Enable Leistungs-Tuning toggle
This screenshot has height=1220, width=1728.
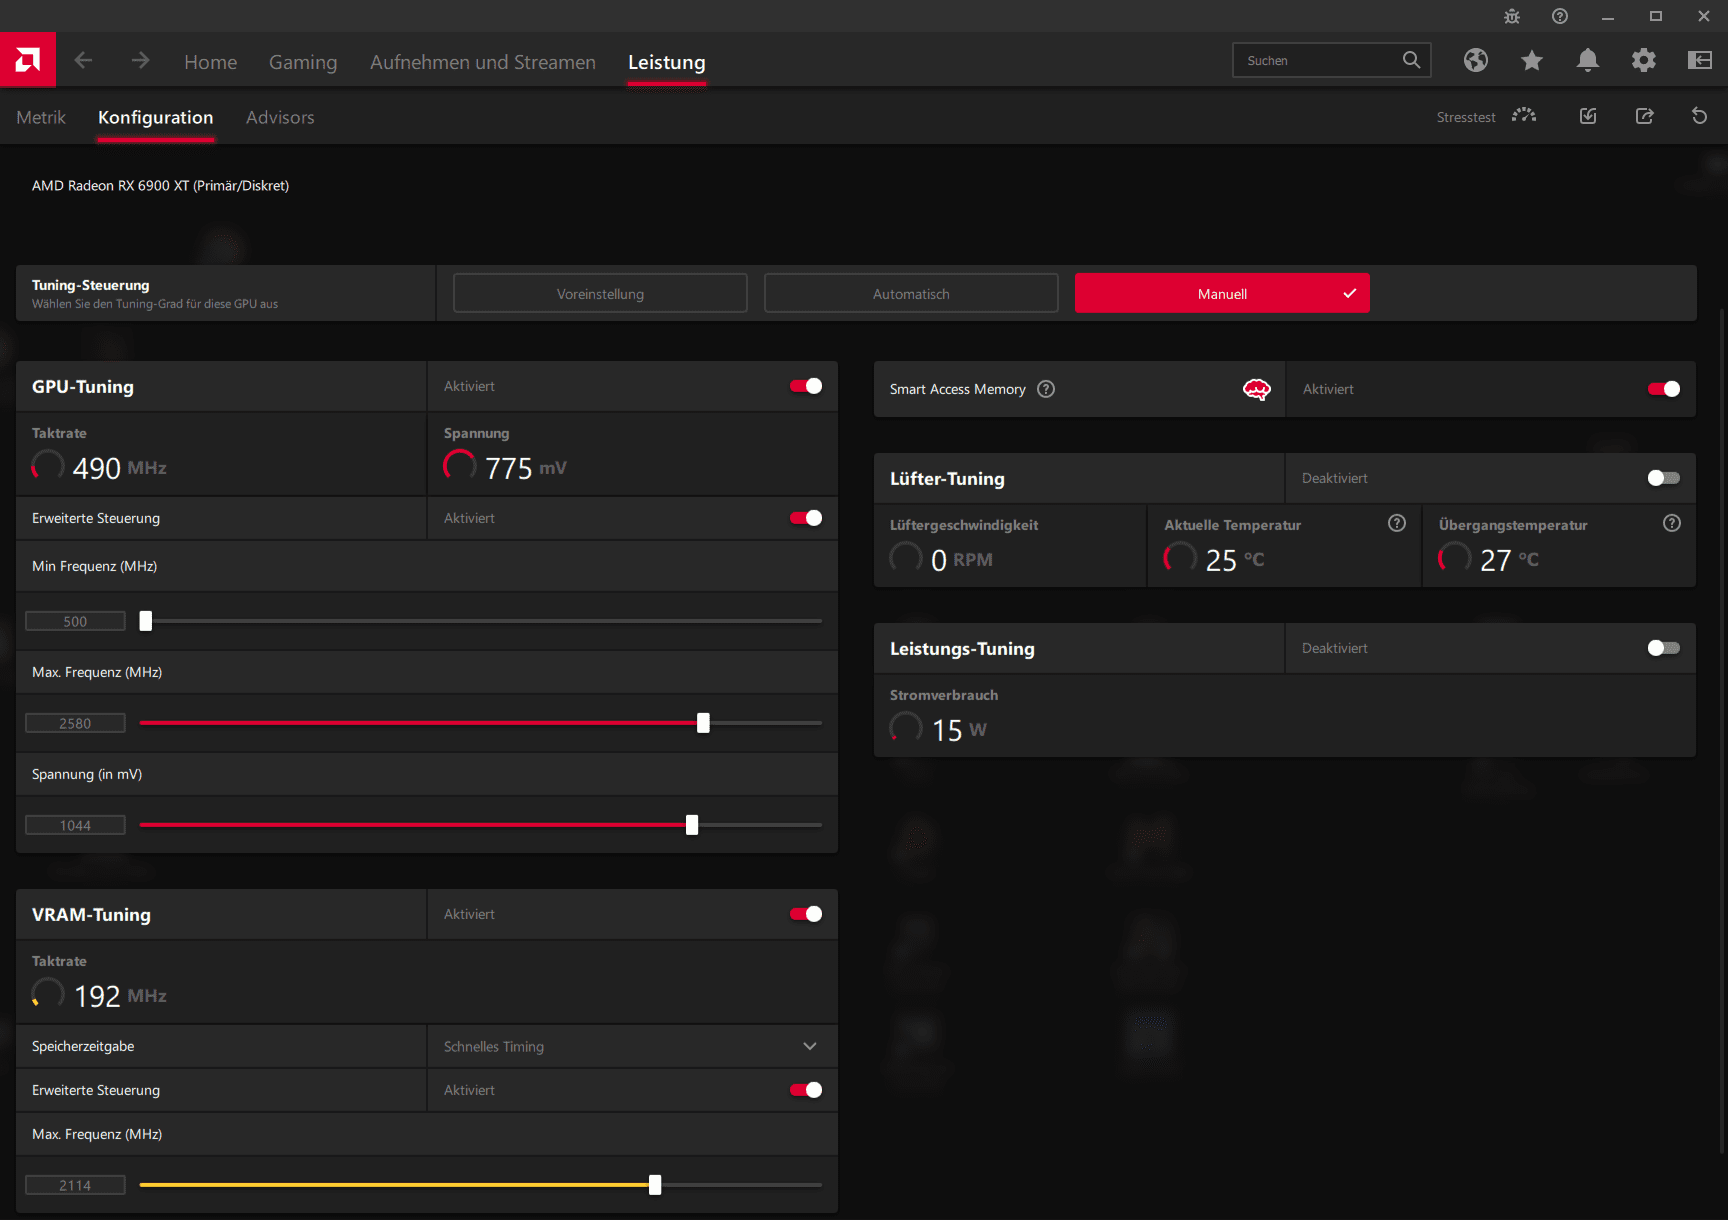click(x=1664, y=648)
